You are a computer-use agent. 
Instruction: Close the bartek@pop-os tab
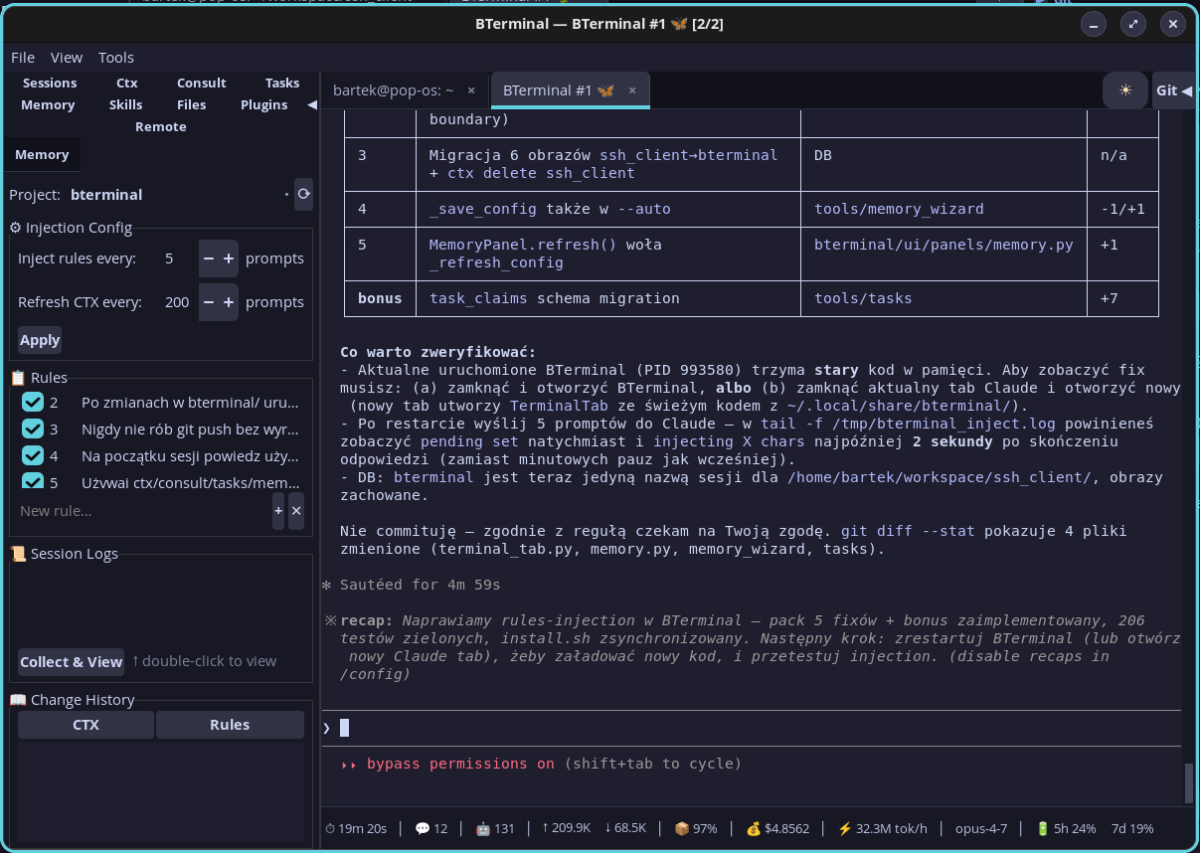(x=473, y=90)
